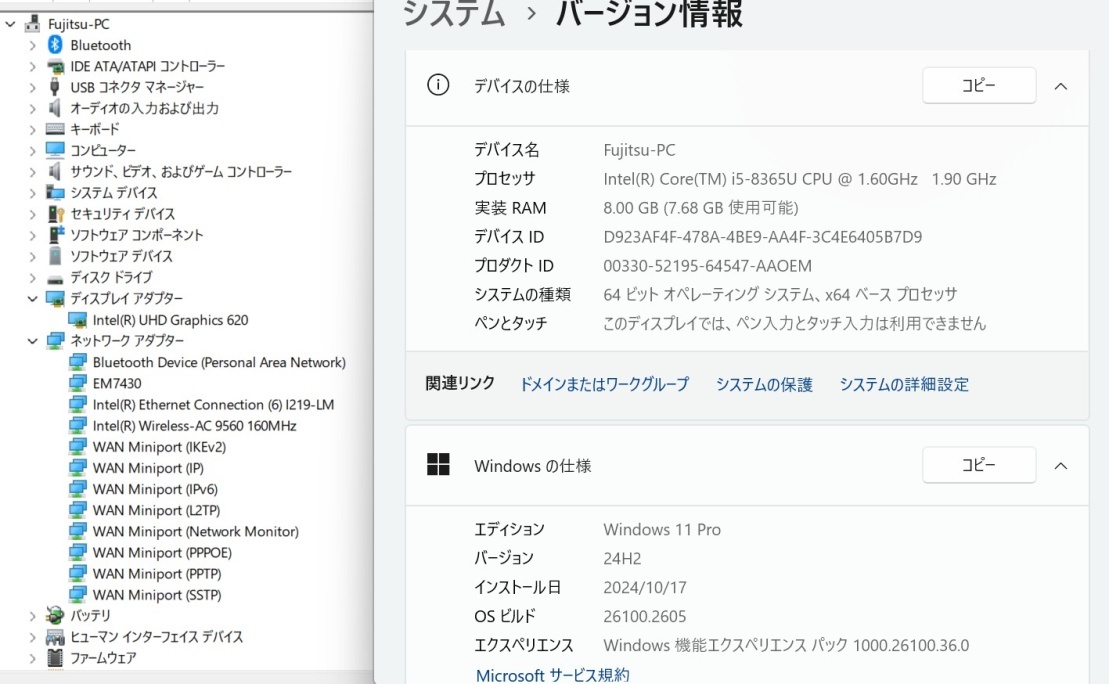Open Microsoft サービス規約 link
The image size is (1109, 684).
[552, 675]
